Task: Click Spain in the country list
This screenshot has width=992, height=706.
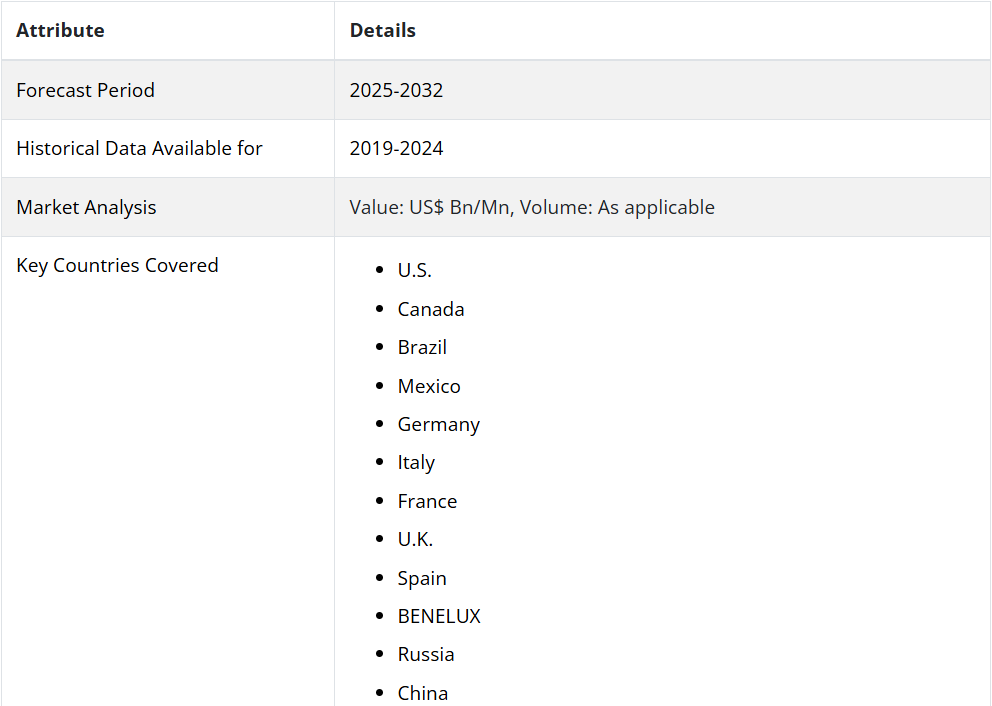Action: click(422, 579)
